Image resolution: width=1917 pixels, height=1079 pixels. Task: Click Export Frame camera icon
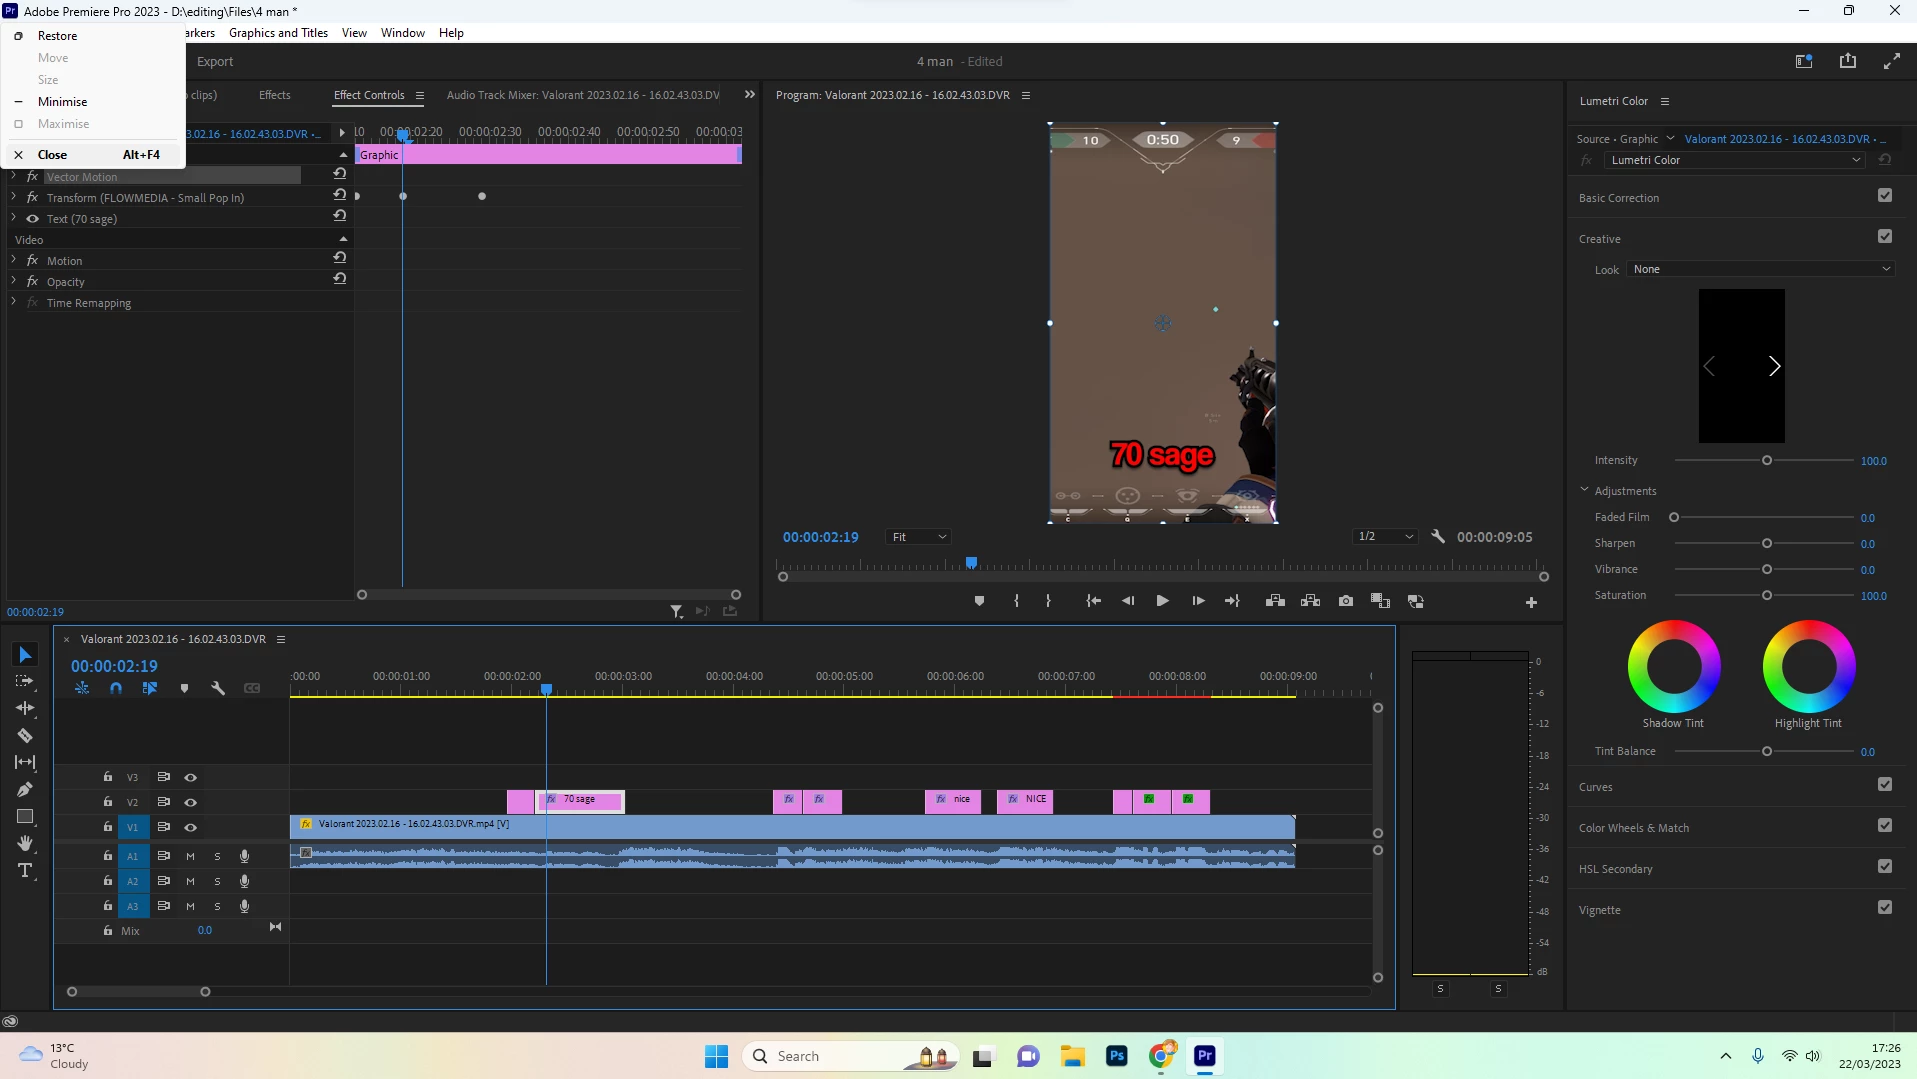click(x=1346, y=601)
